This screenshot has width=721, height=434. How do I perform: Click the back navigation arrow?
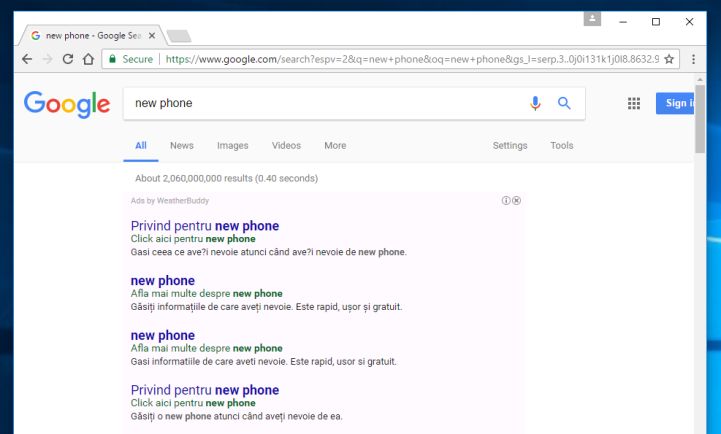tap(27, 60)
